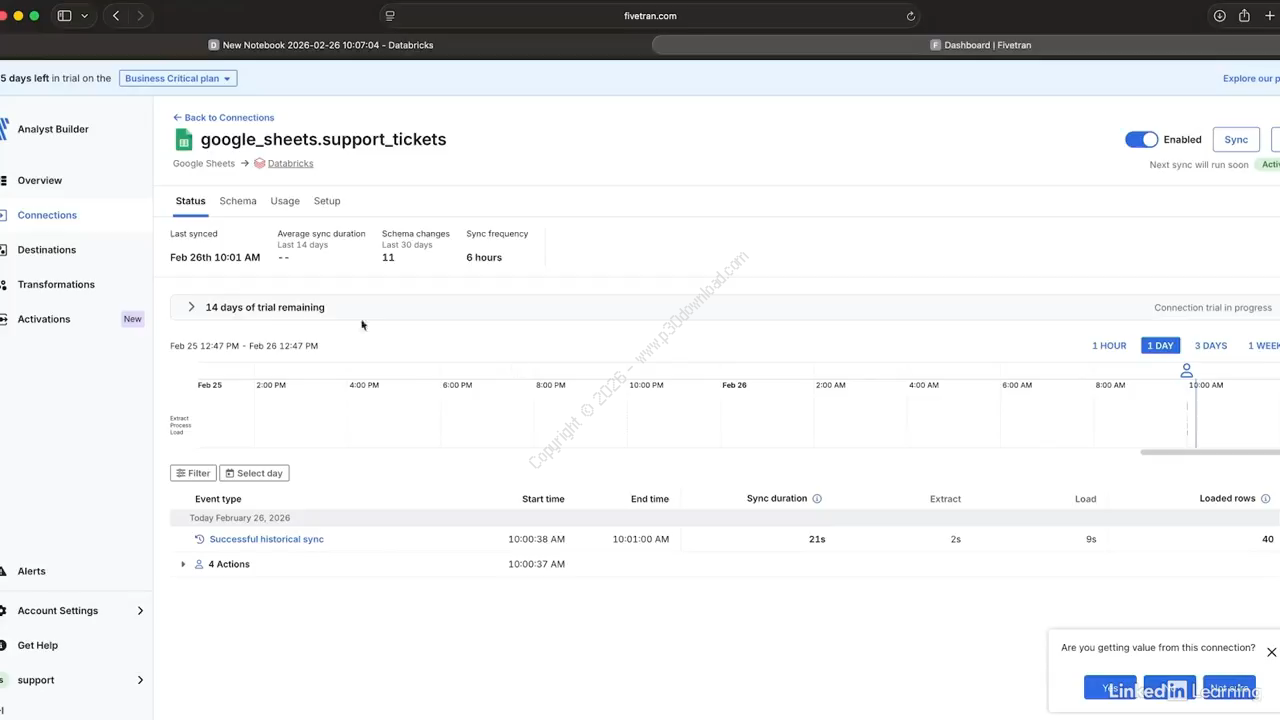Switch to the New Notebook Databricks tab
1280x720 pixels.
(321, 45)
